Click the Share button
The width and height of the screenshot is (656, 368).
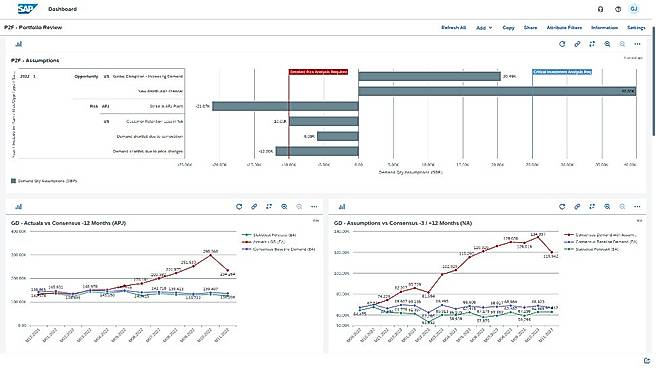pos(530,28)
